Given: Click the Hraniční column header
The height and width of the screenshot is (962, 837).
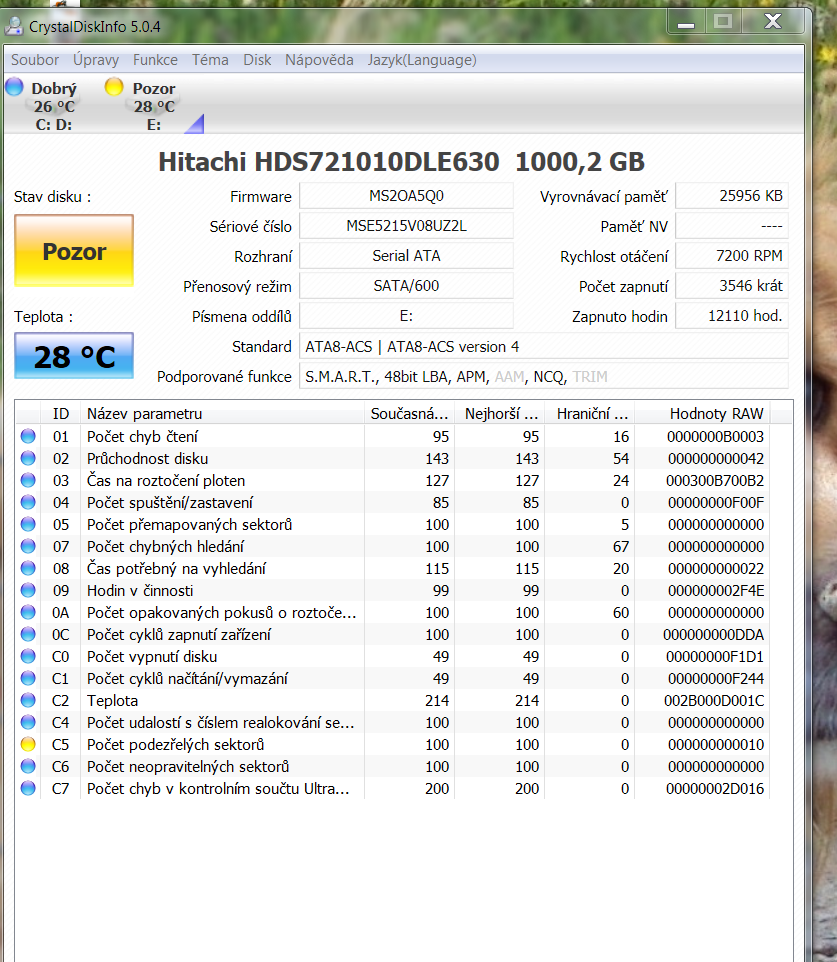Looking at the screenshot, I should coord(592,414).
